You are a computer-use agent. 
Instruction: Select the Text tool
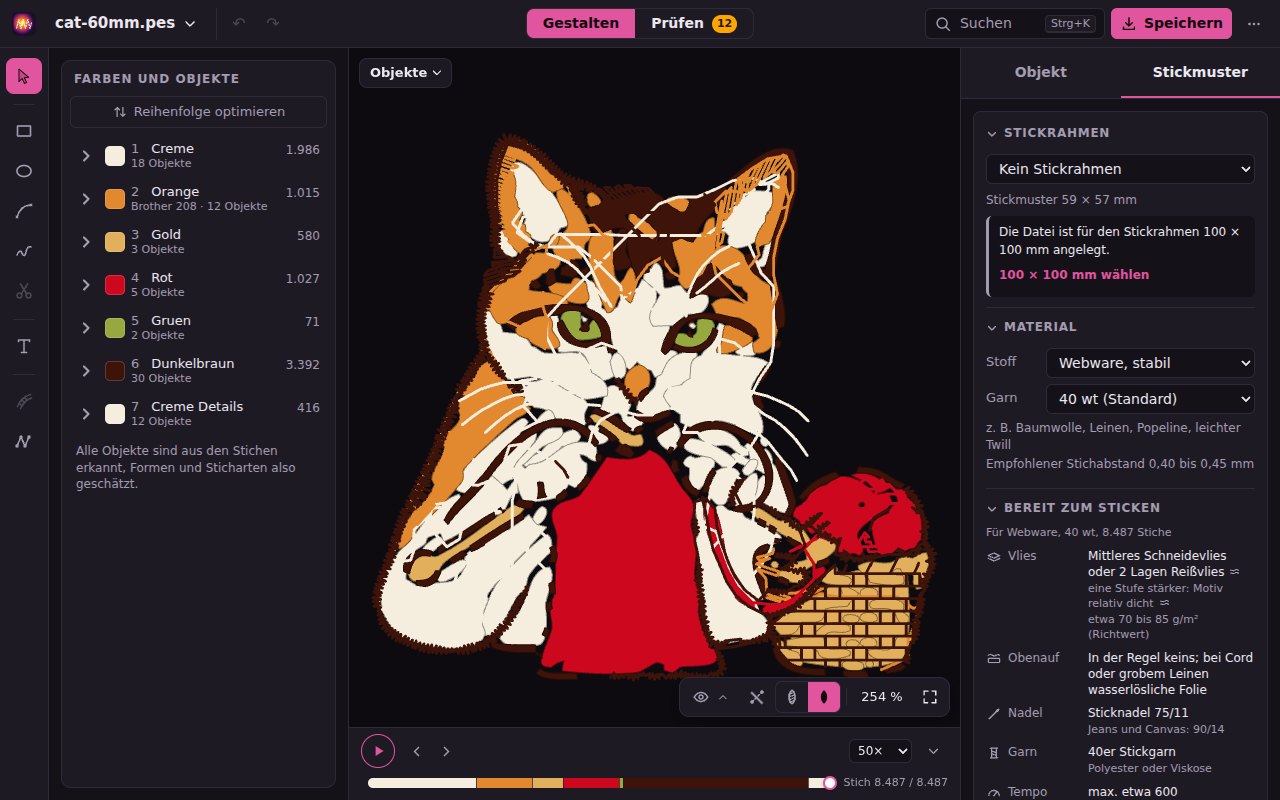24,346
